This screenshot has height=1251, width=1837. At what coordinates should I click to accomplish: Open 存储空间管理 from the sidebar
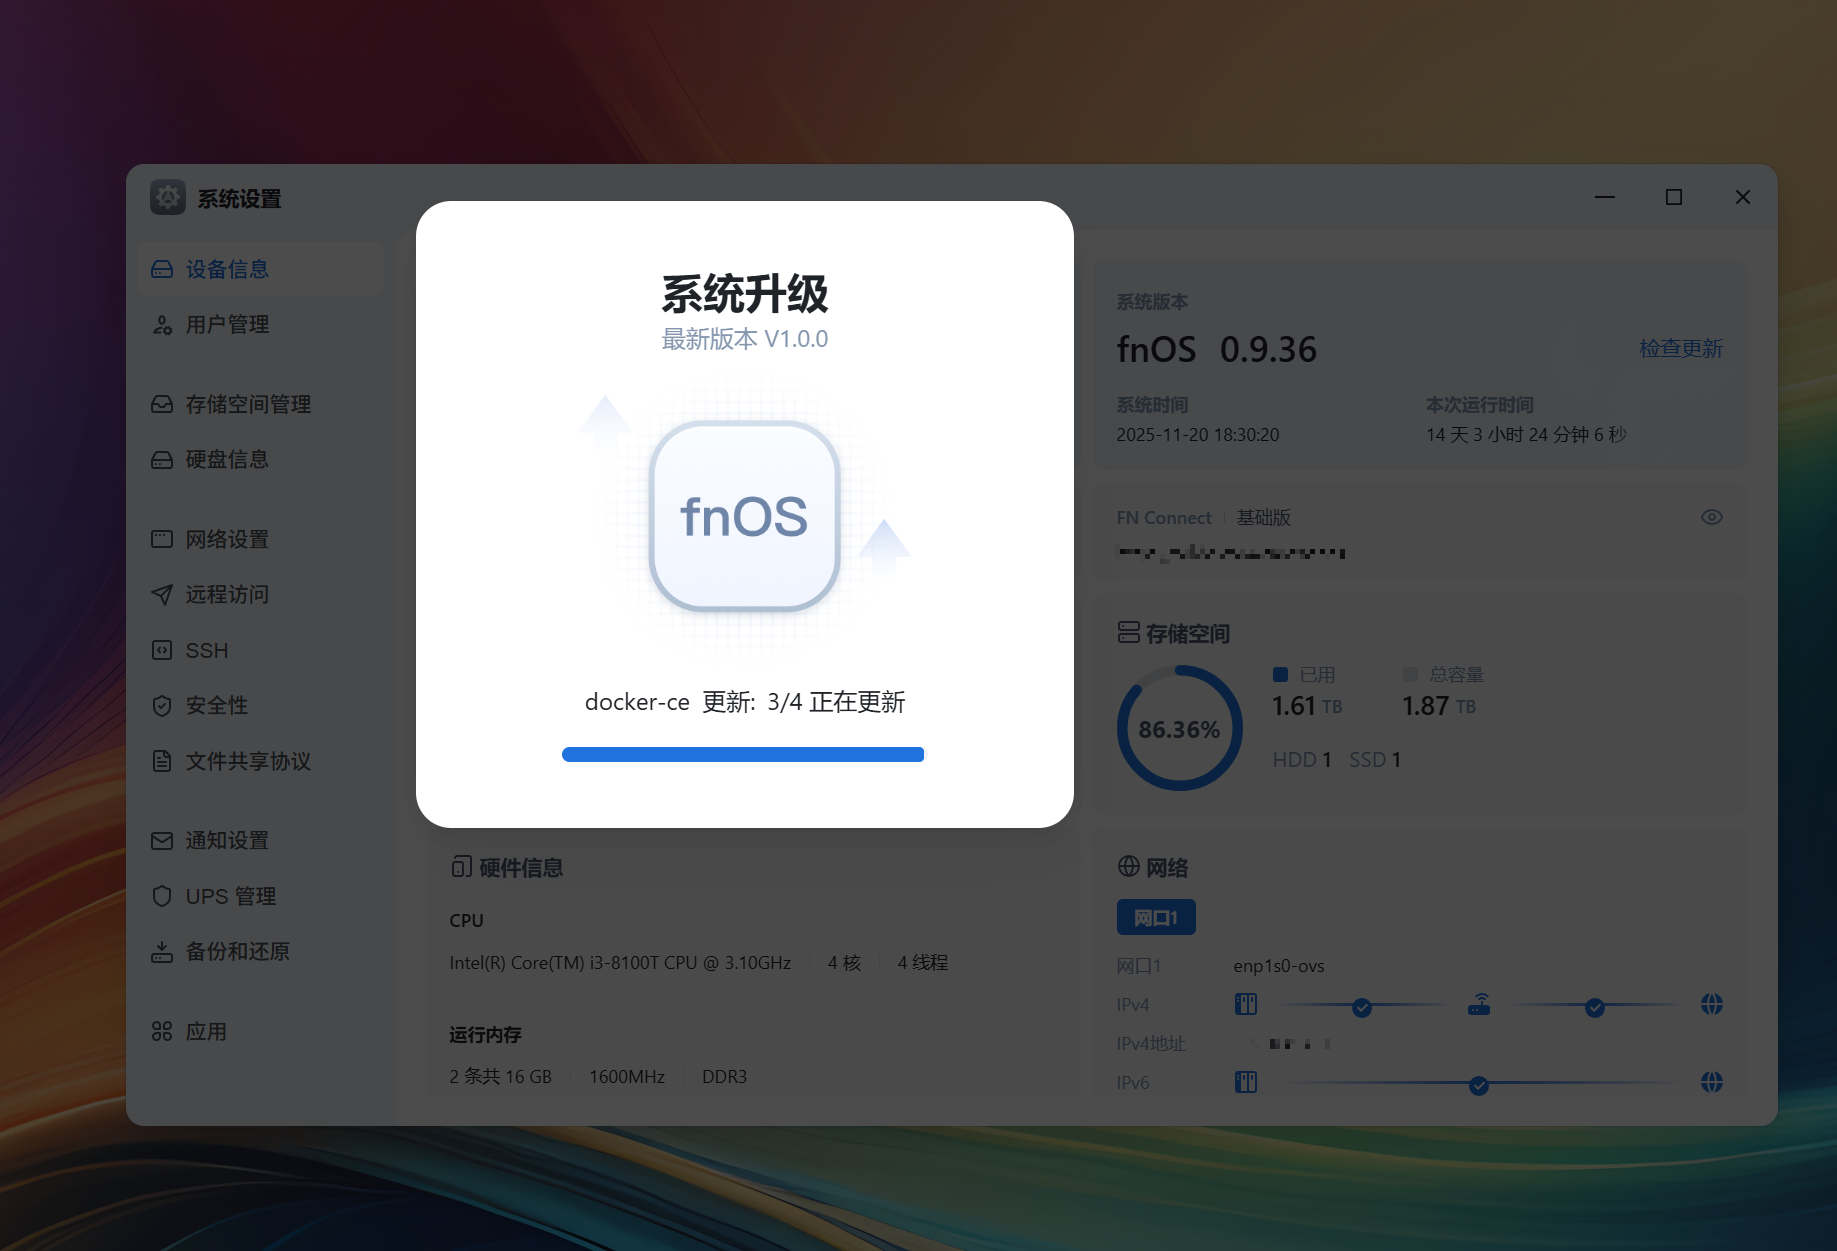[x=260, y=404]
